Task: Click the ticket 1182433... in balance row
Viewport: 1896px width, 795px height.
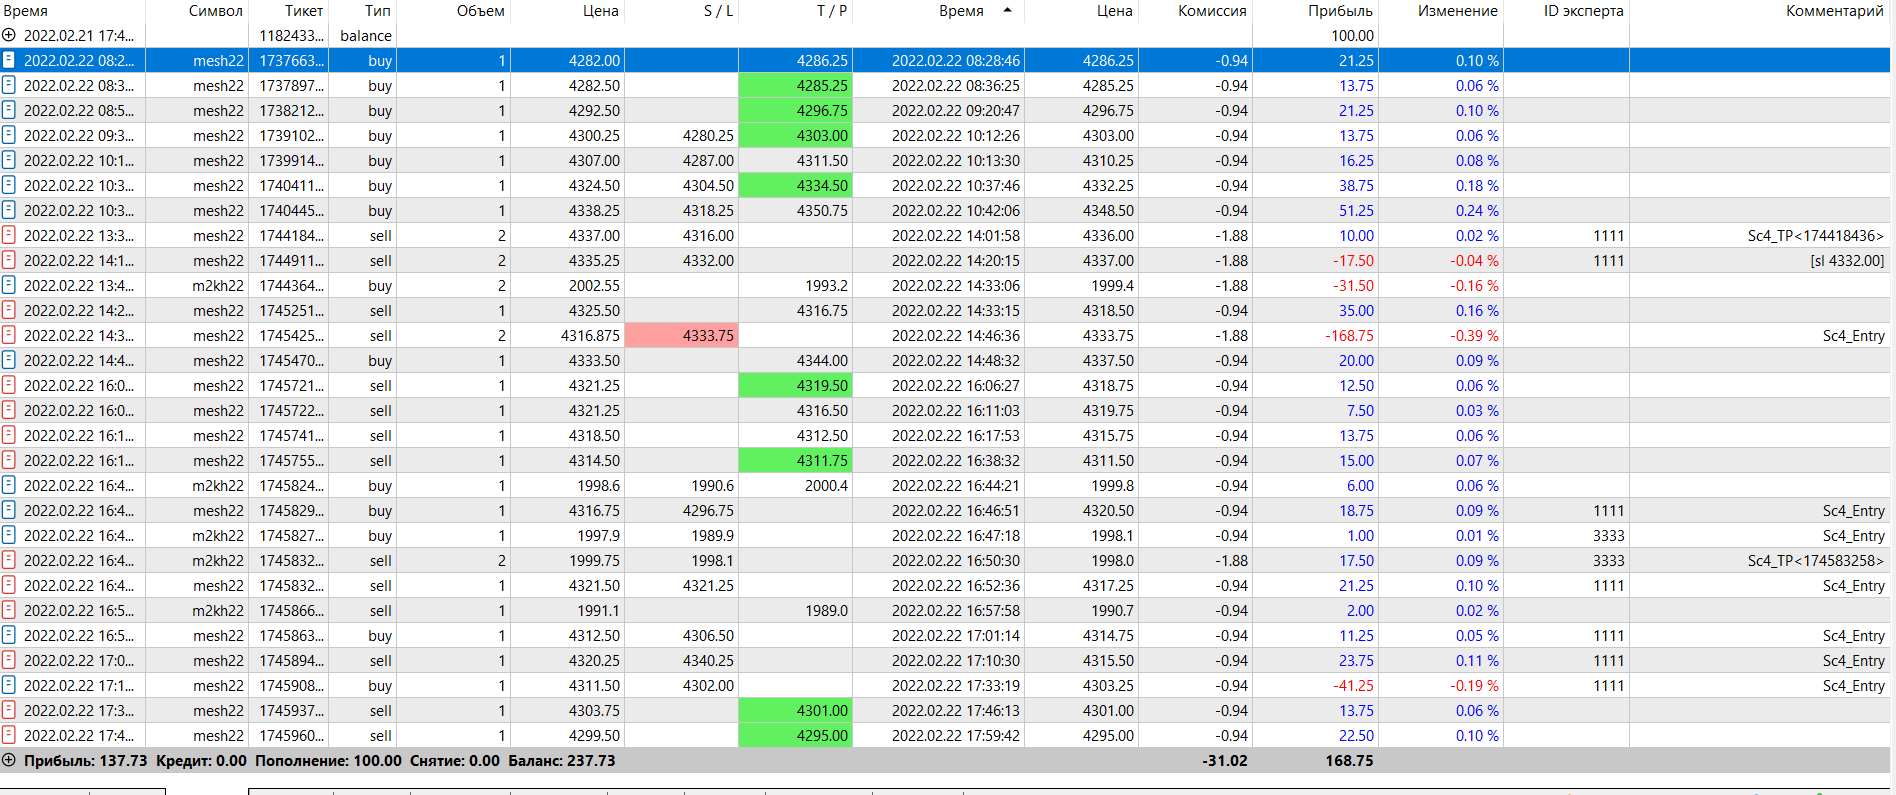Action: pyautogui.click(x=291, y=35)
